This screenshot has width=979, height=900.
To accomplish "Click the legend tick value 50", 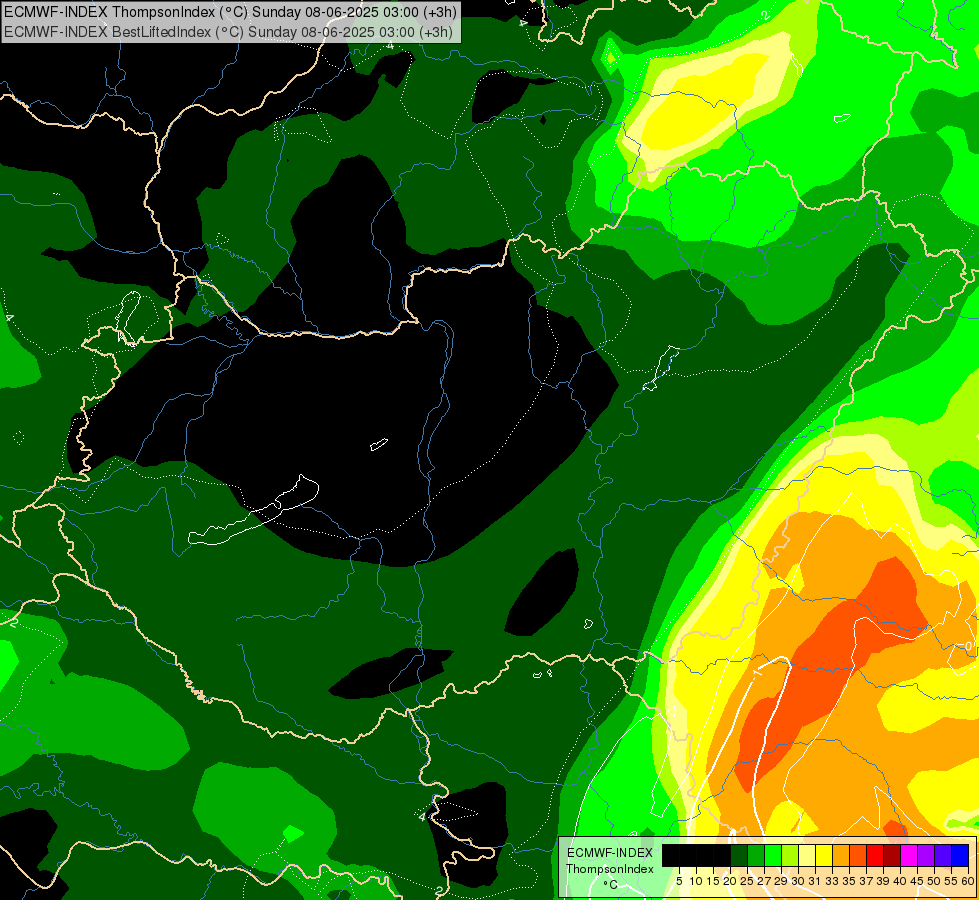I will pos(935,881).
